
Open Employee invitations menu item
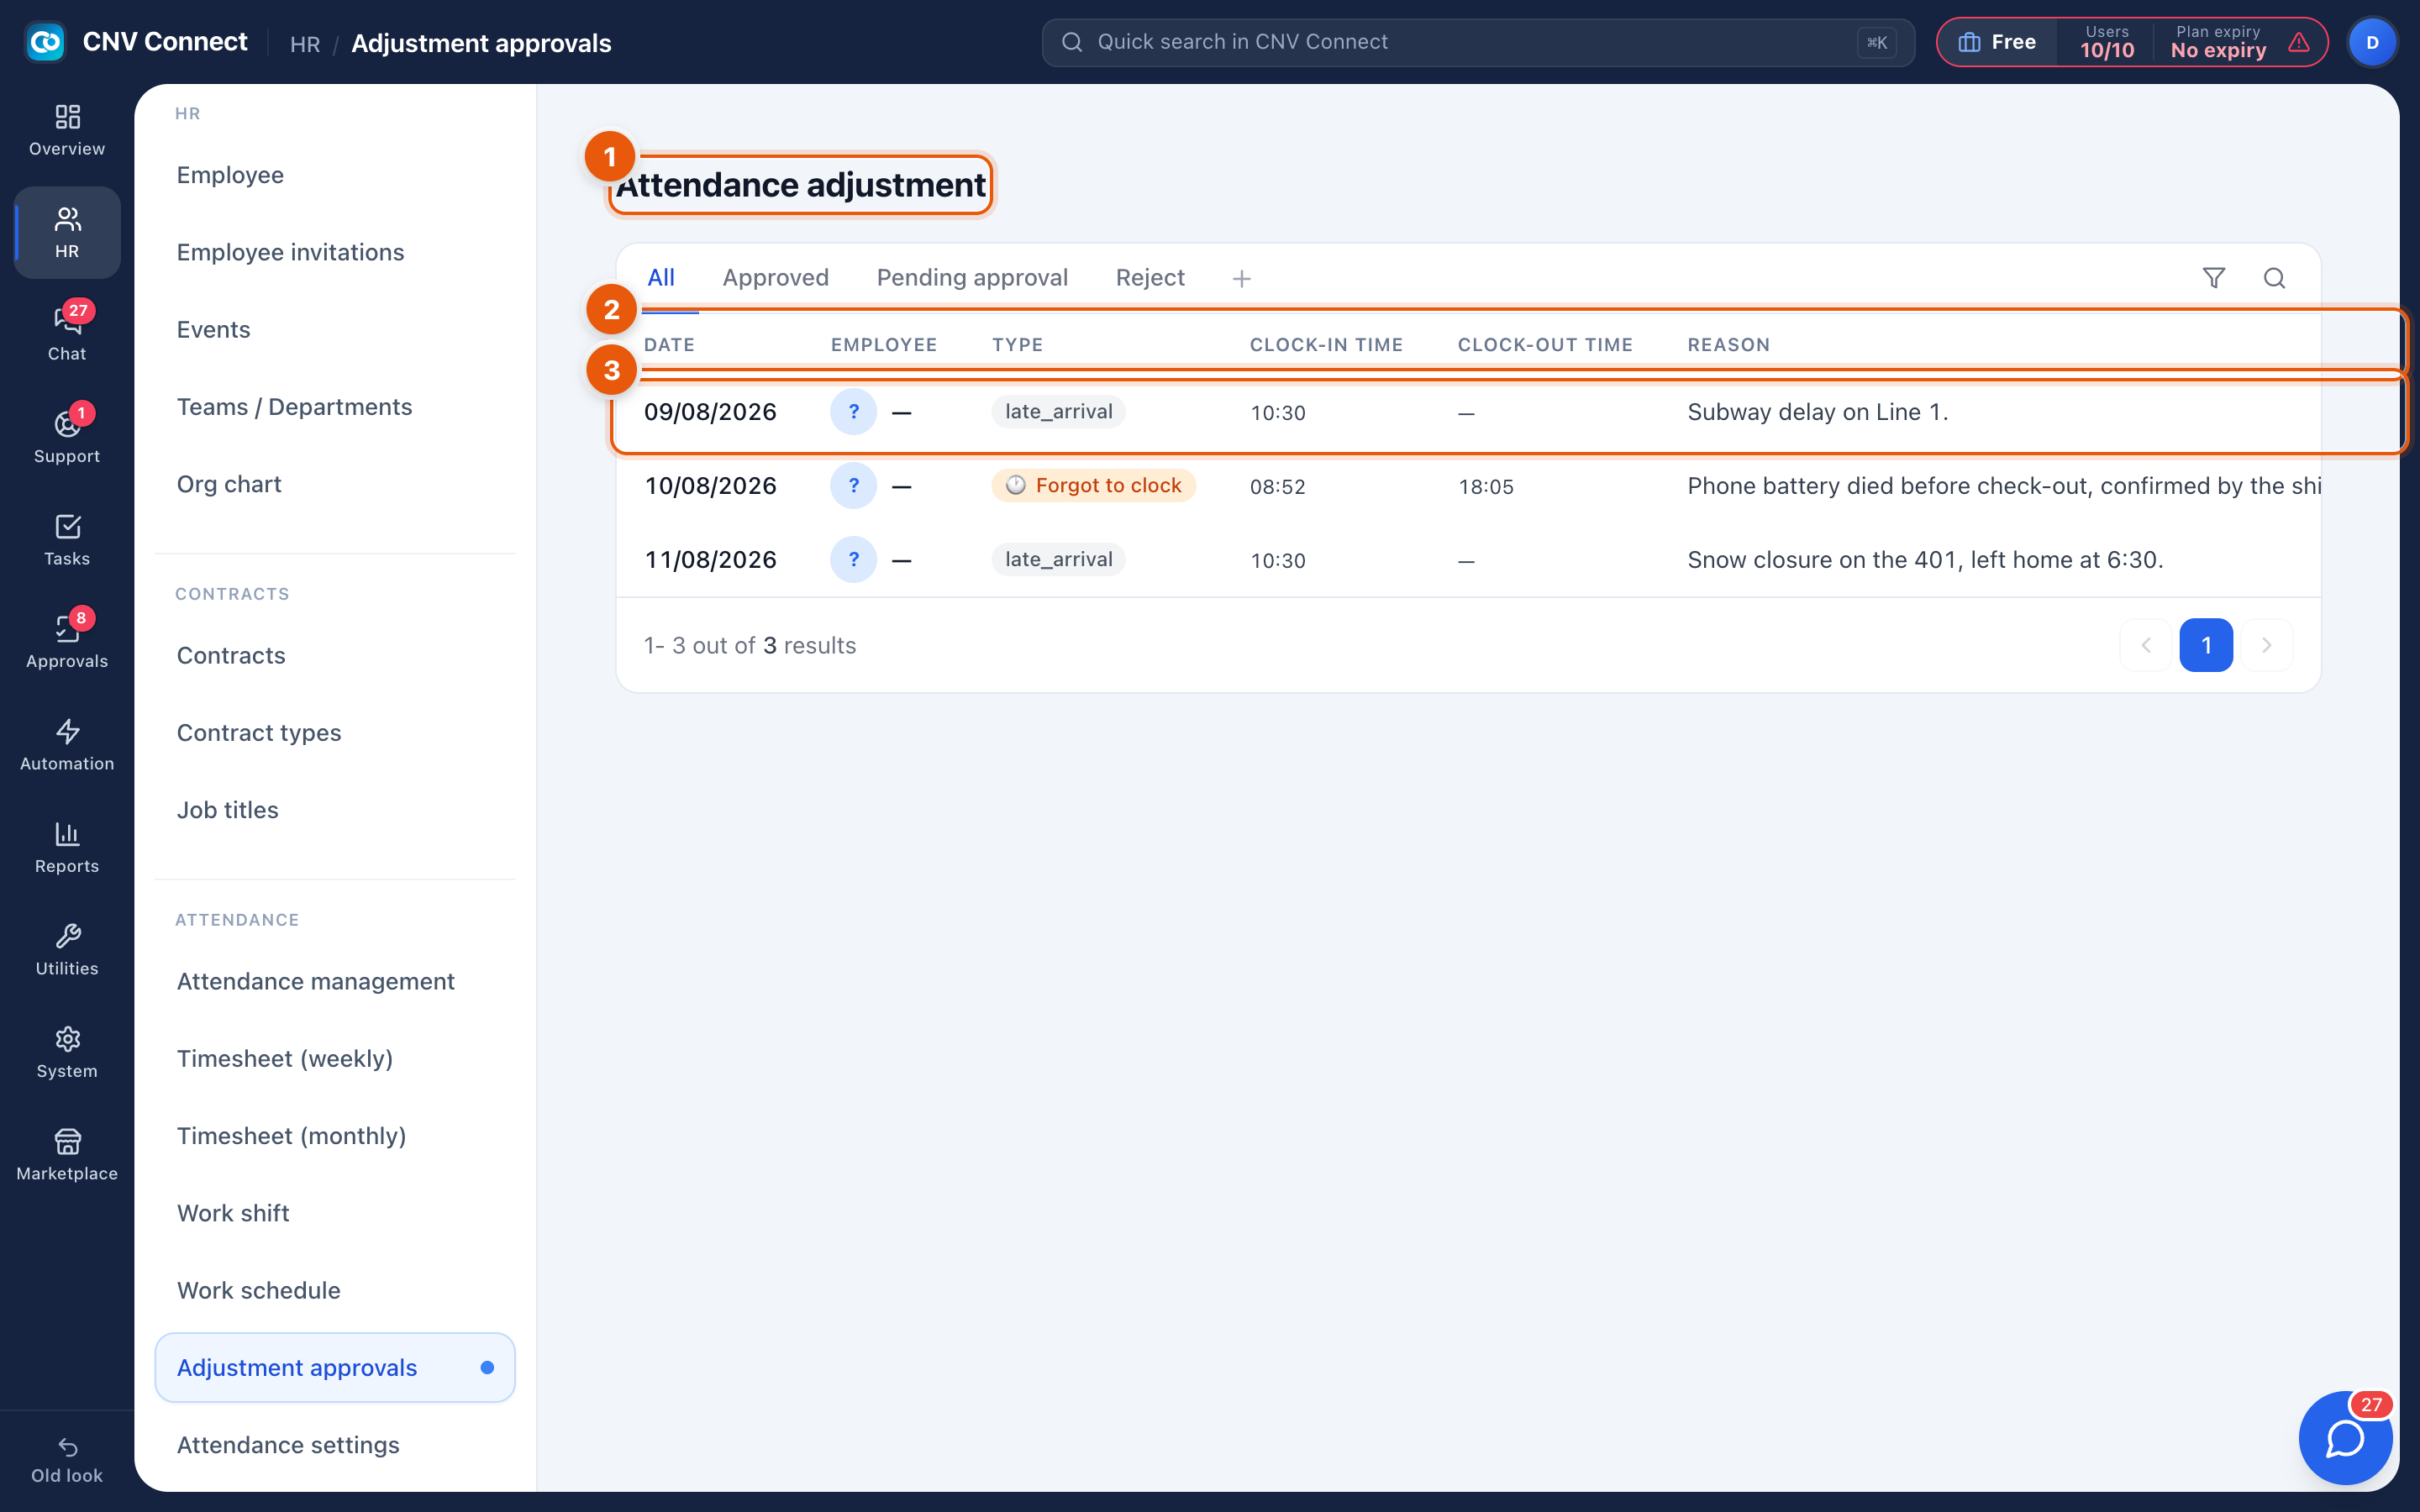click(335, 252)
